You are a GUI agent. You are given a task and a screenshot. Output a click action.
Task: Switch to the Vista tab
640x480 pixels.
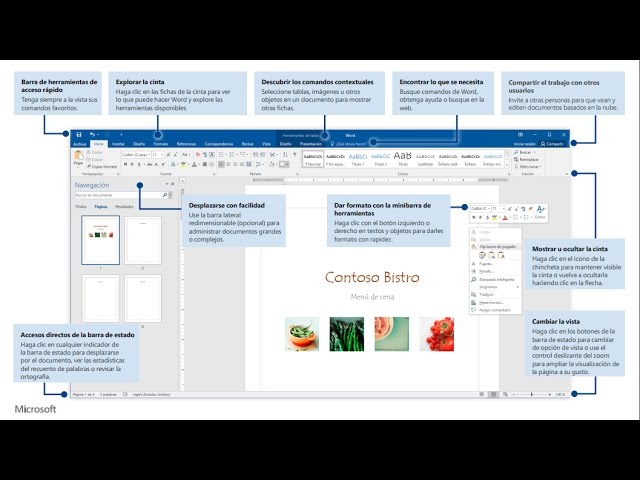click(266, 144)
